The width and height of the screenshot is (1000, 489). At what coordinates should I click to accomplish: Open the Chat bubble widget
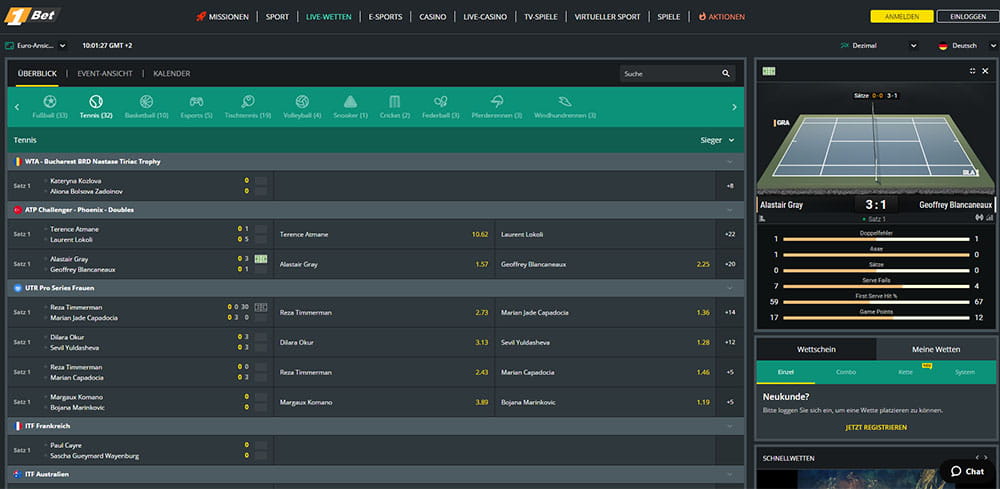click(966, 472)
